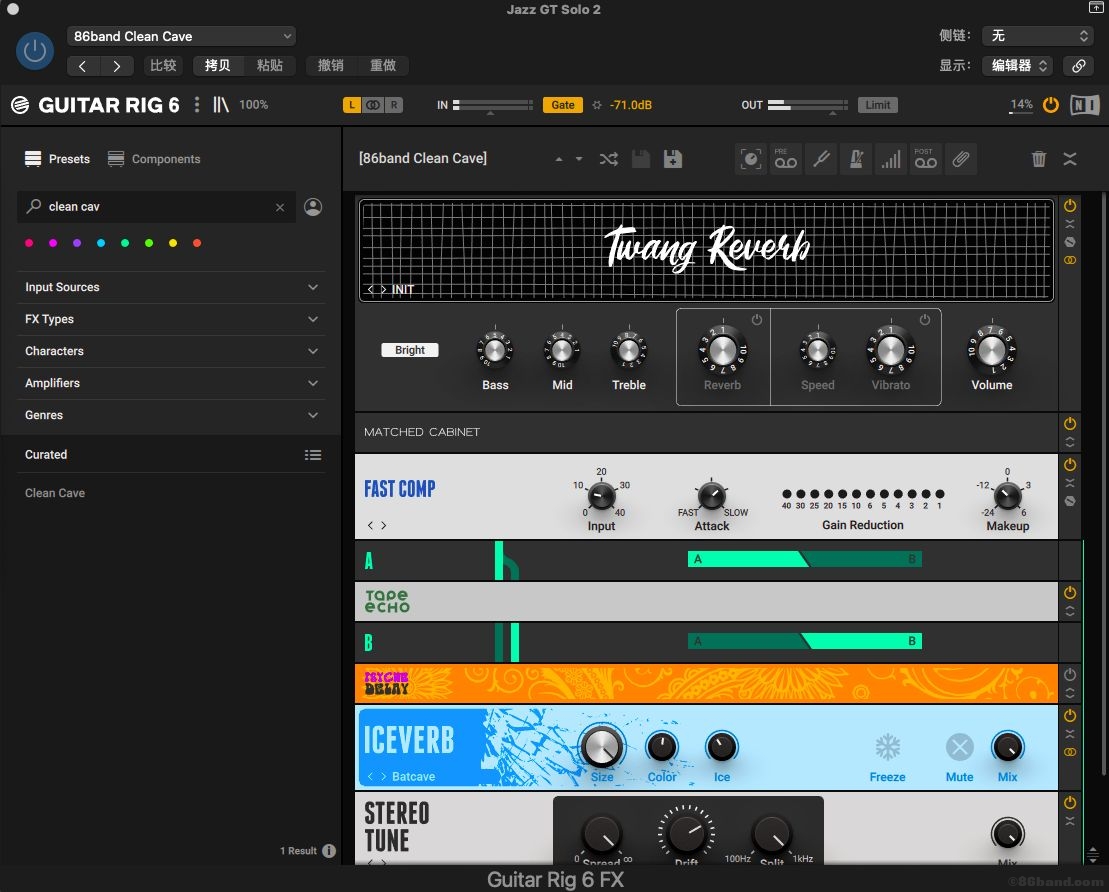The width and height of the screenshot is (1109, 892).
Task: Select the Presets tab
Action: click(58, 159)
